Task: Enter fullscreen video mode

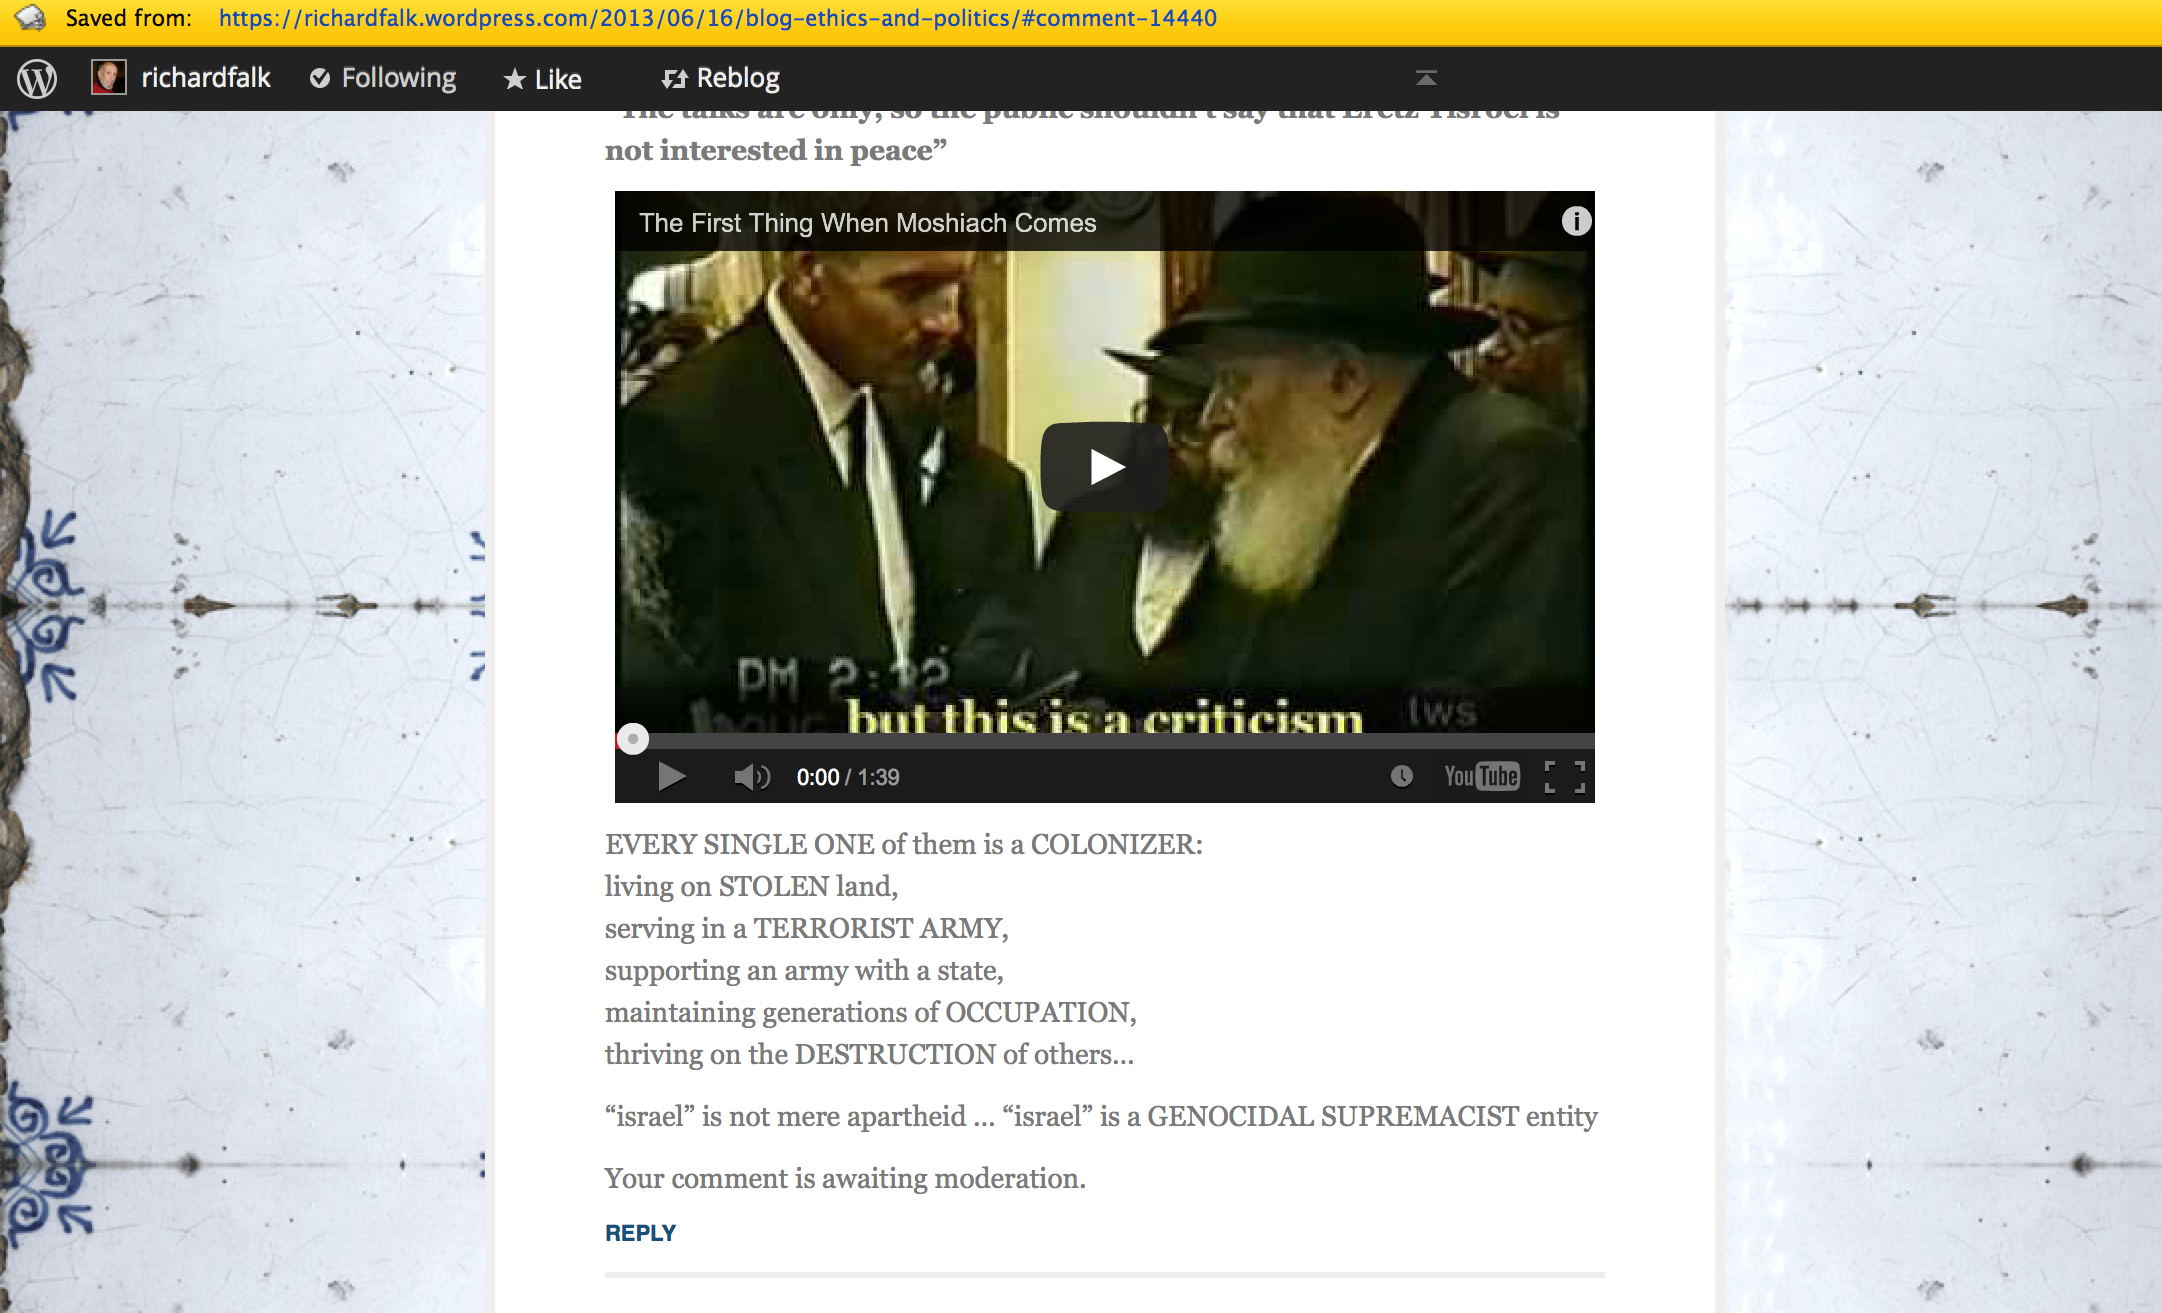Action: coord(1564,777)
